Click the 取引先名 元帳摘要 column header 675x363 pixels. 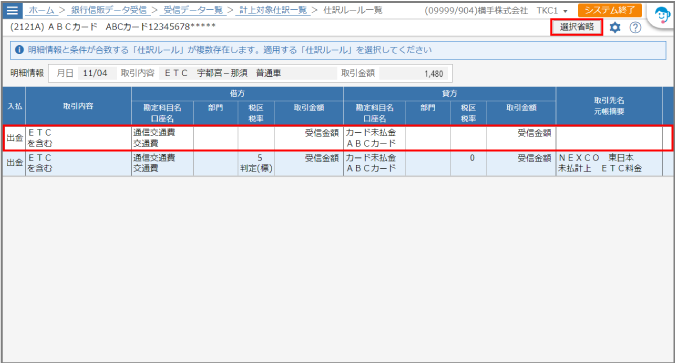[x=609, y=106]
